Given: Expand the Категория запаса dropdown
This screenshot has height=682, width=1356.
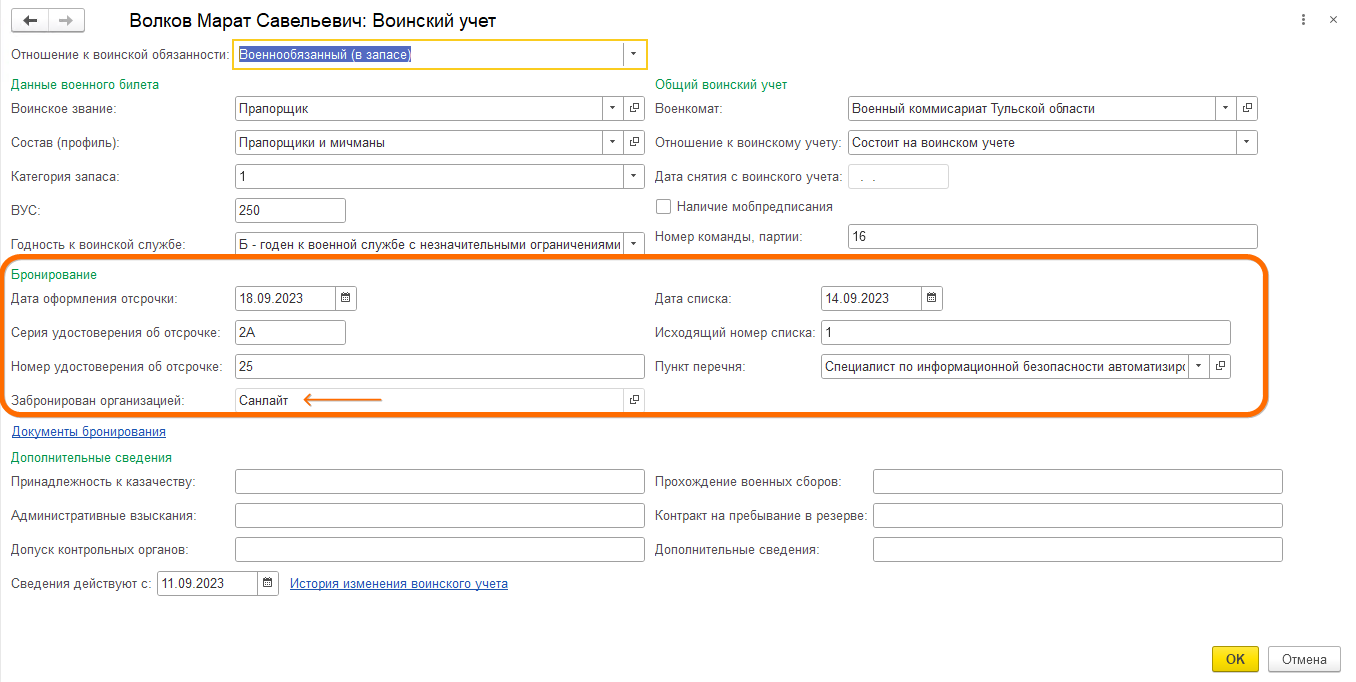Looking at the screenshot, I should 634,176.
